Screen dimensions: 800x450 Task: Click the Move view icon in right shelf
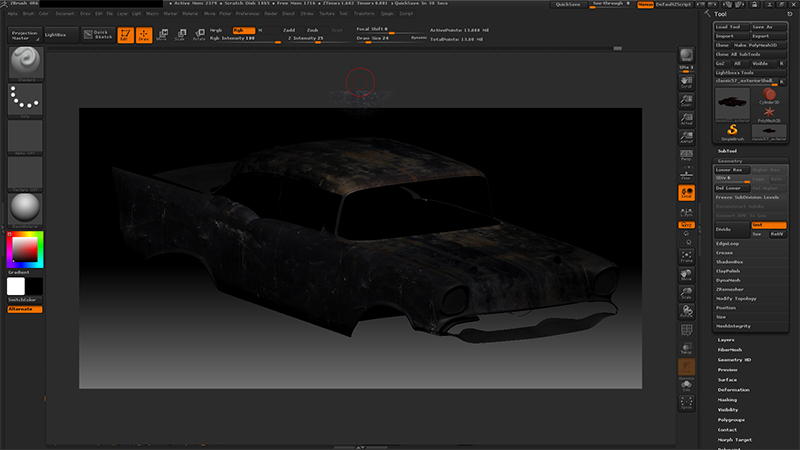686,275
